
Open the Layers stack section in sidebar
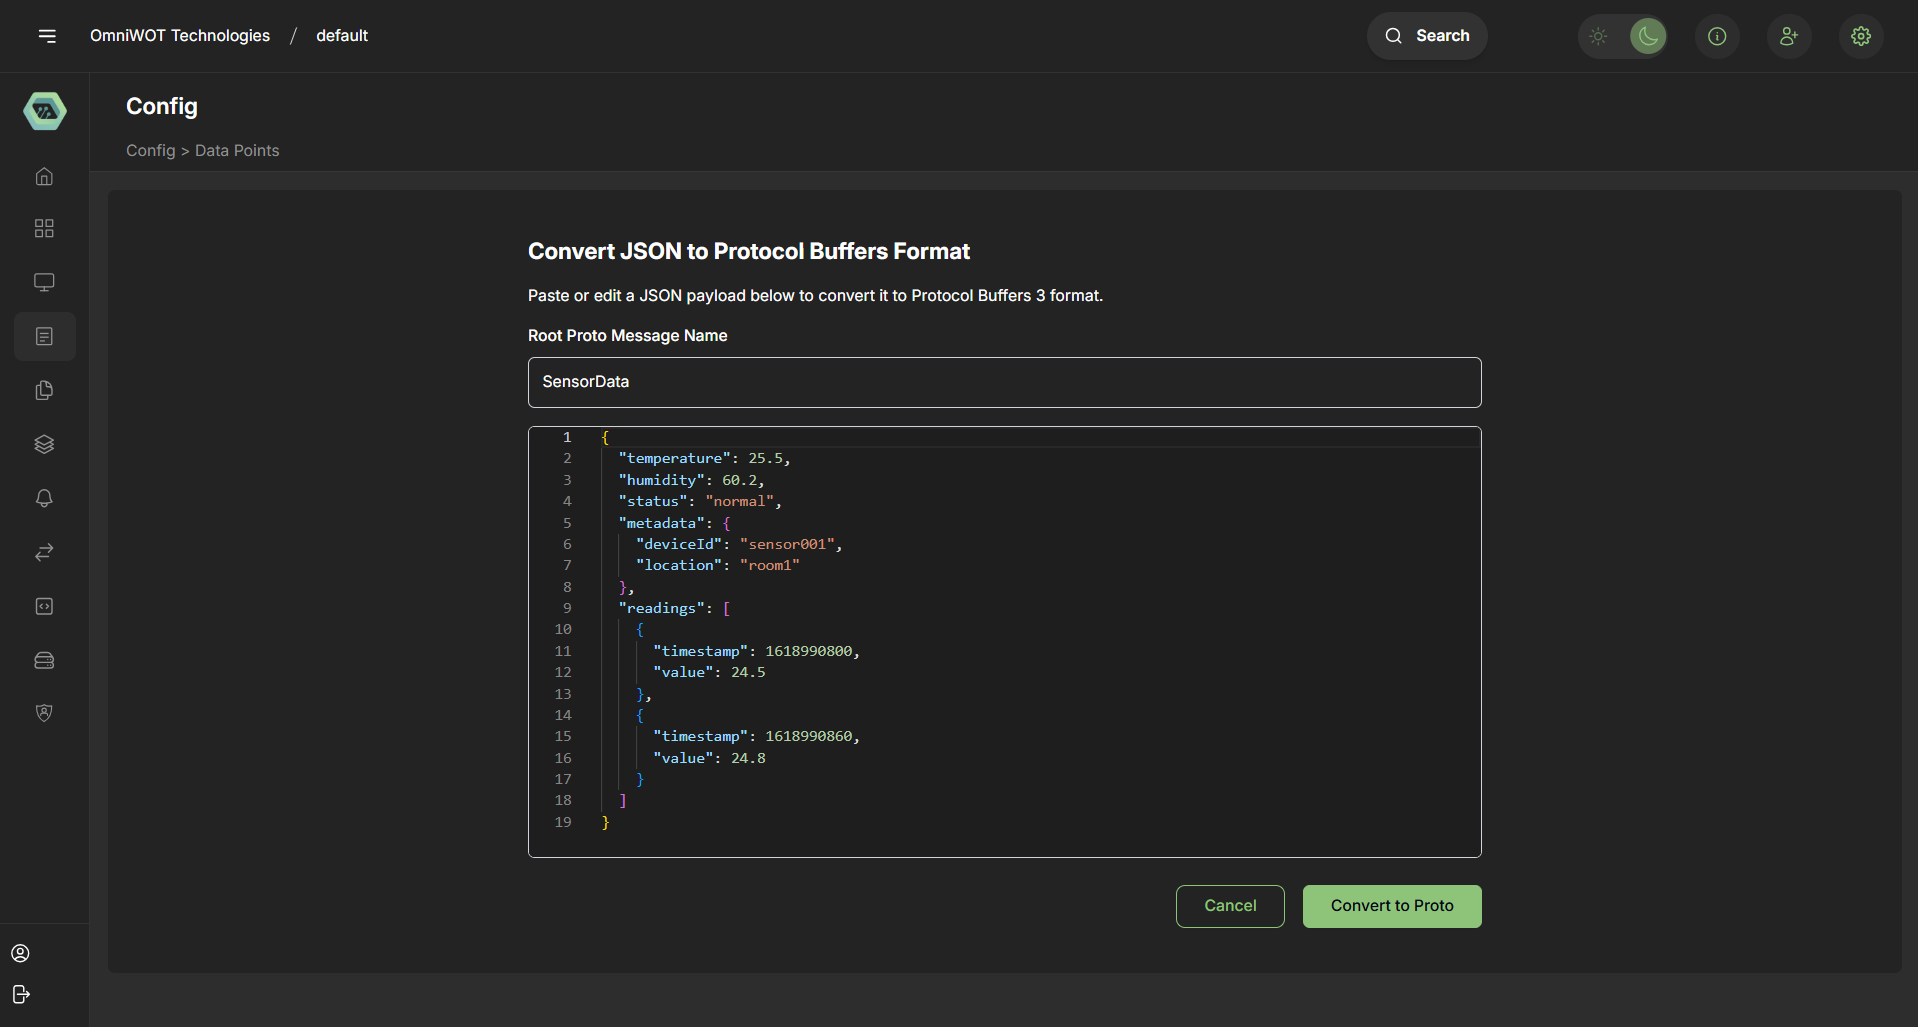pos(44,444)
